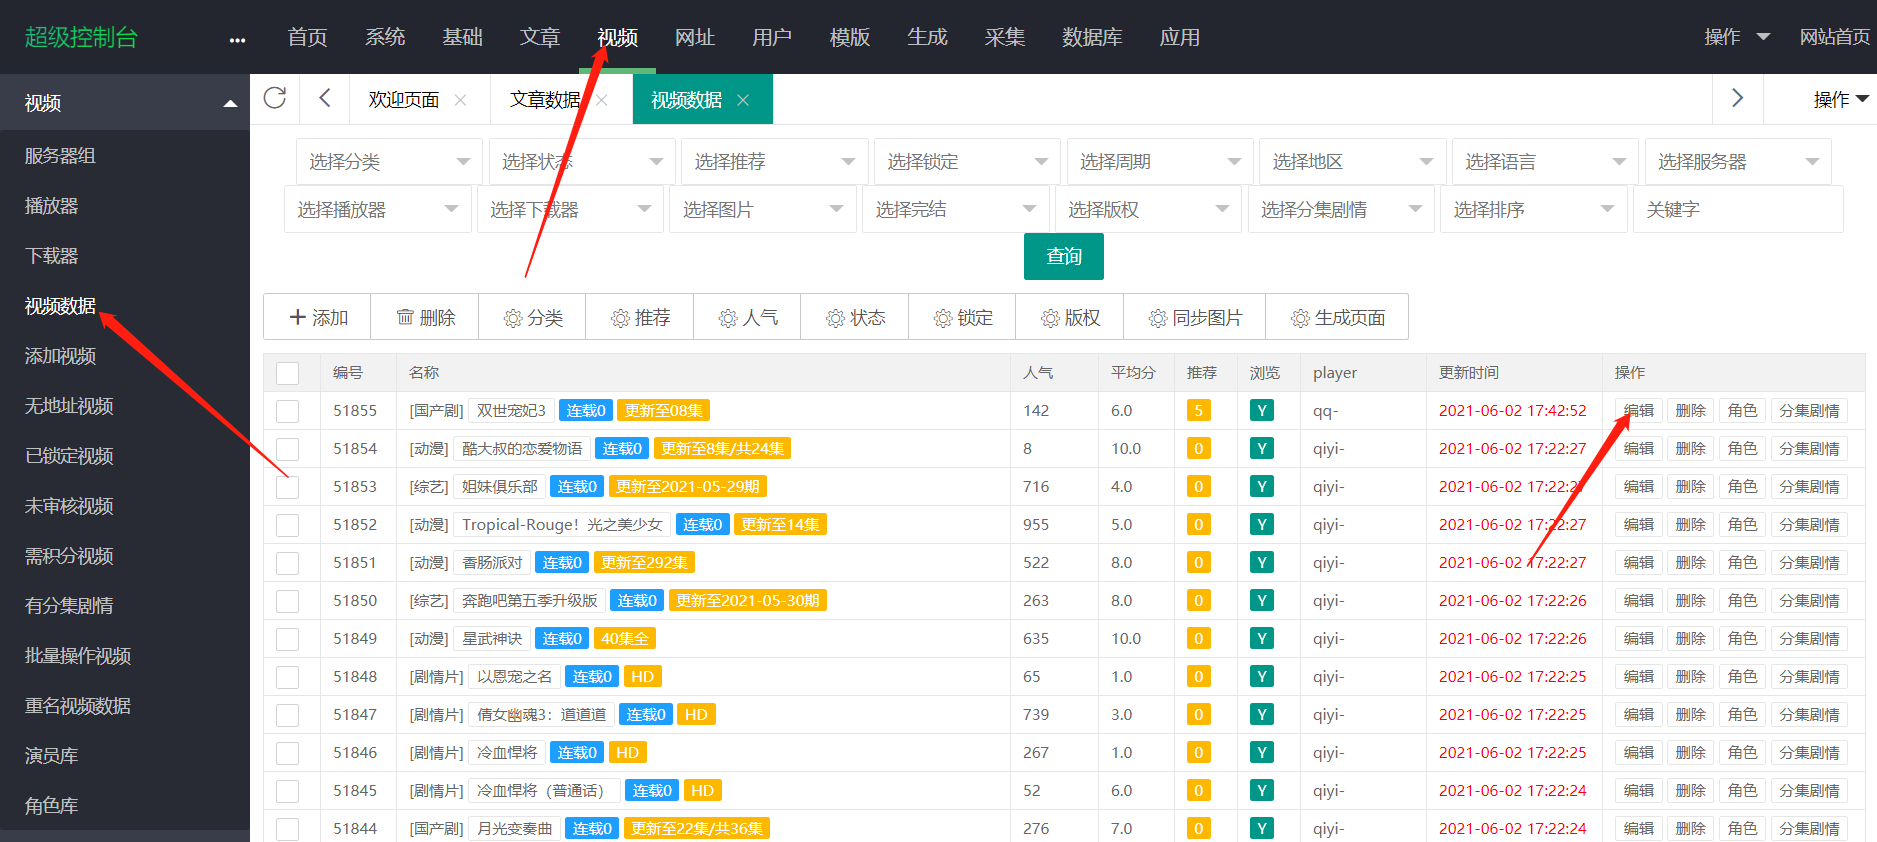Check the checkbox for row 51854
1877x842 pixels.
[288, 449]
